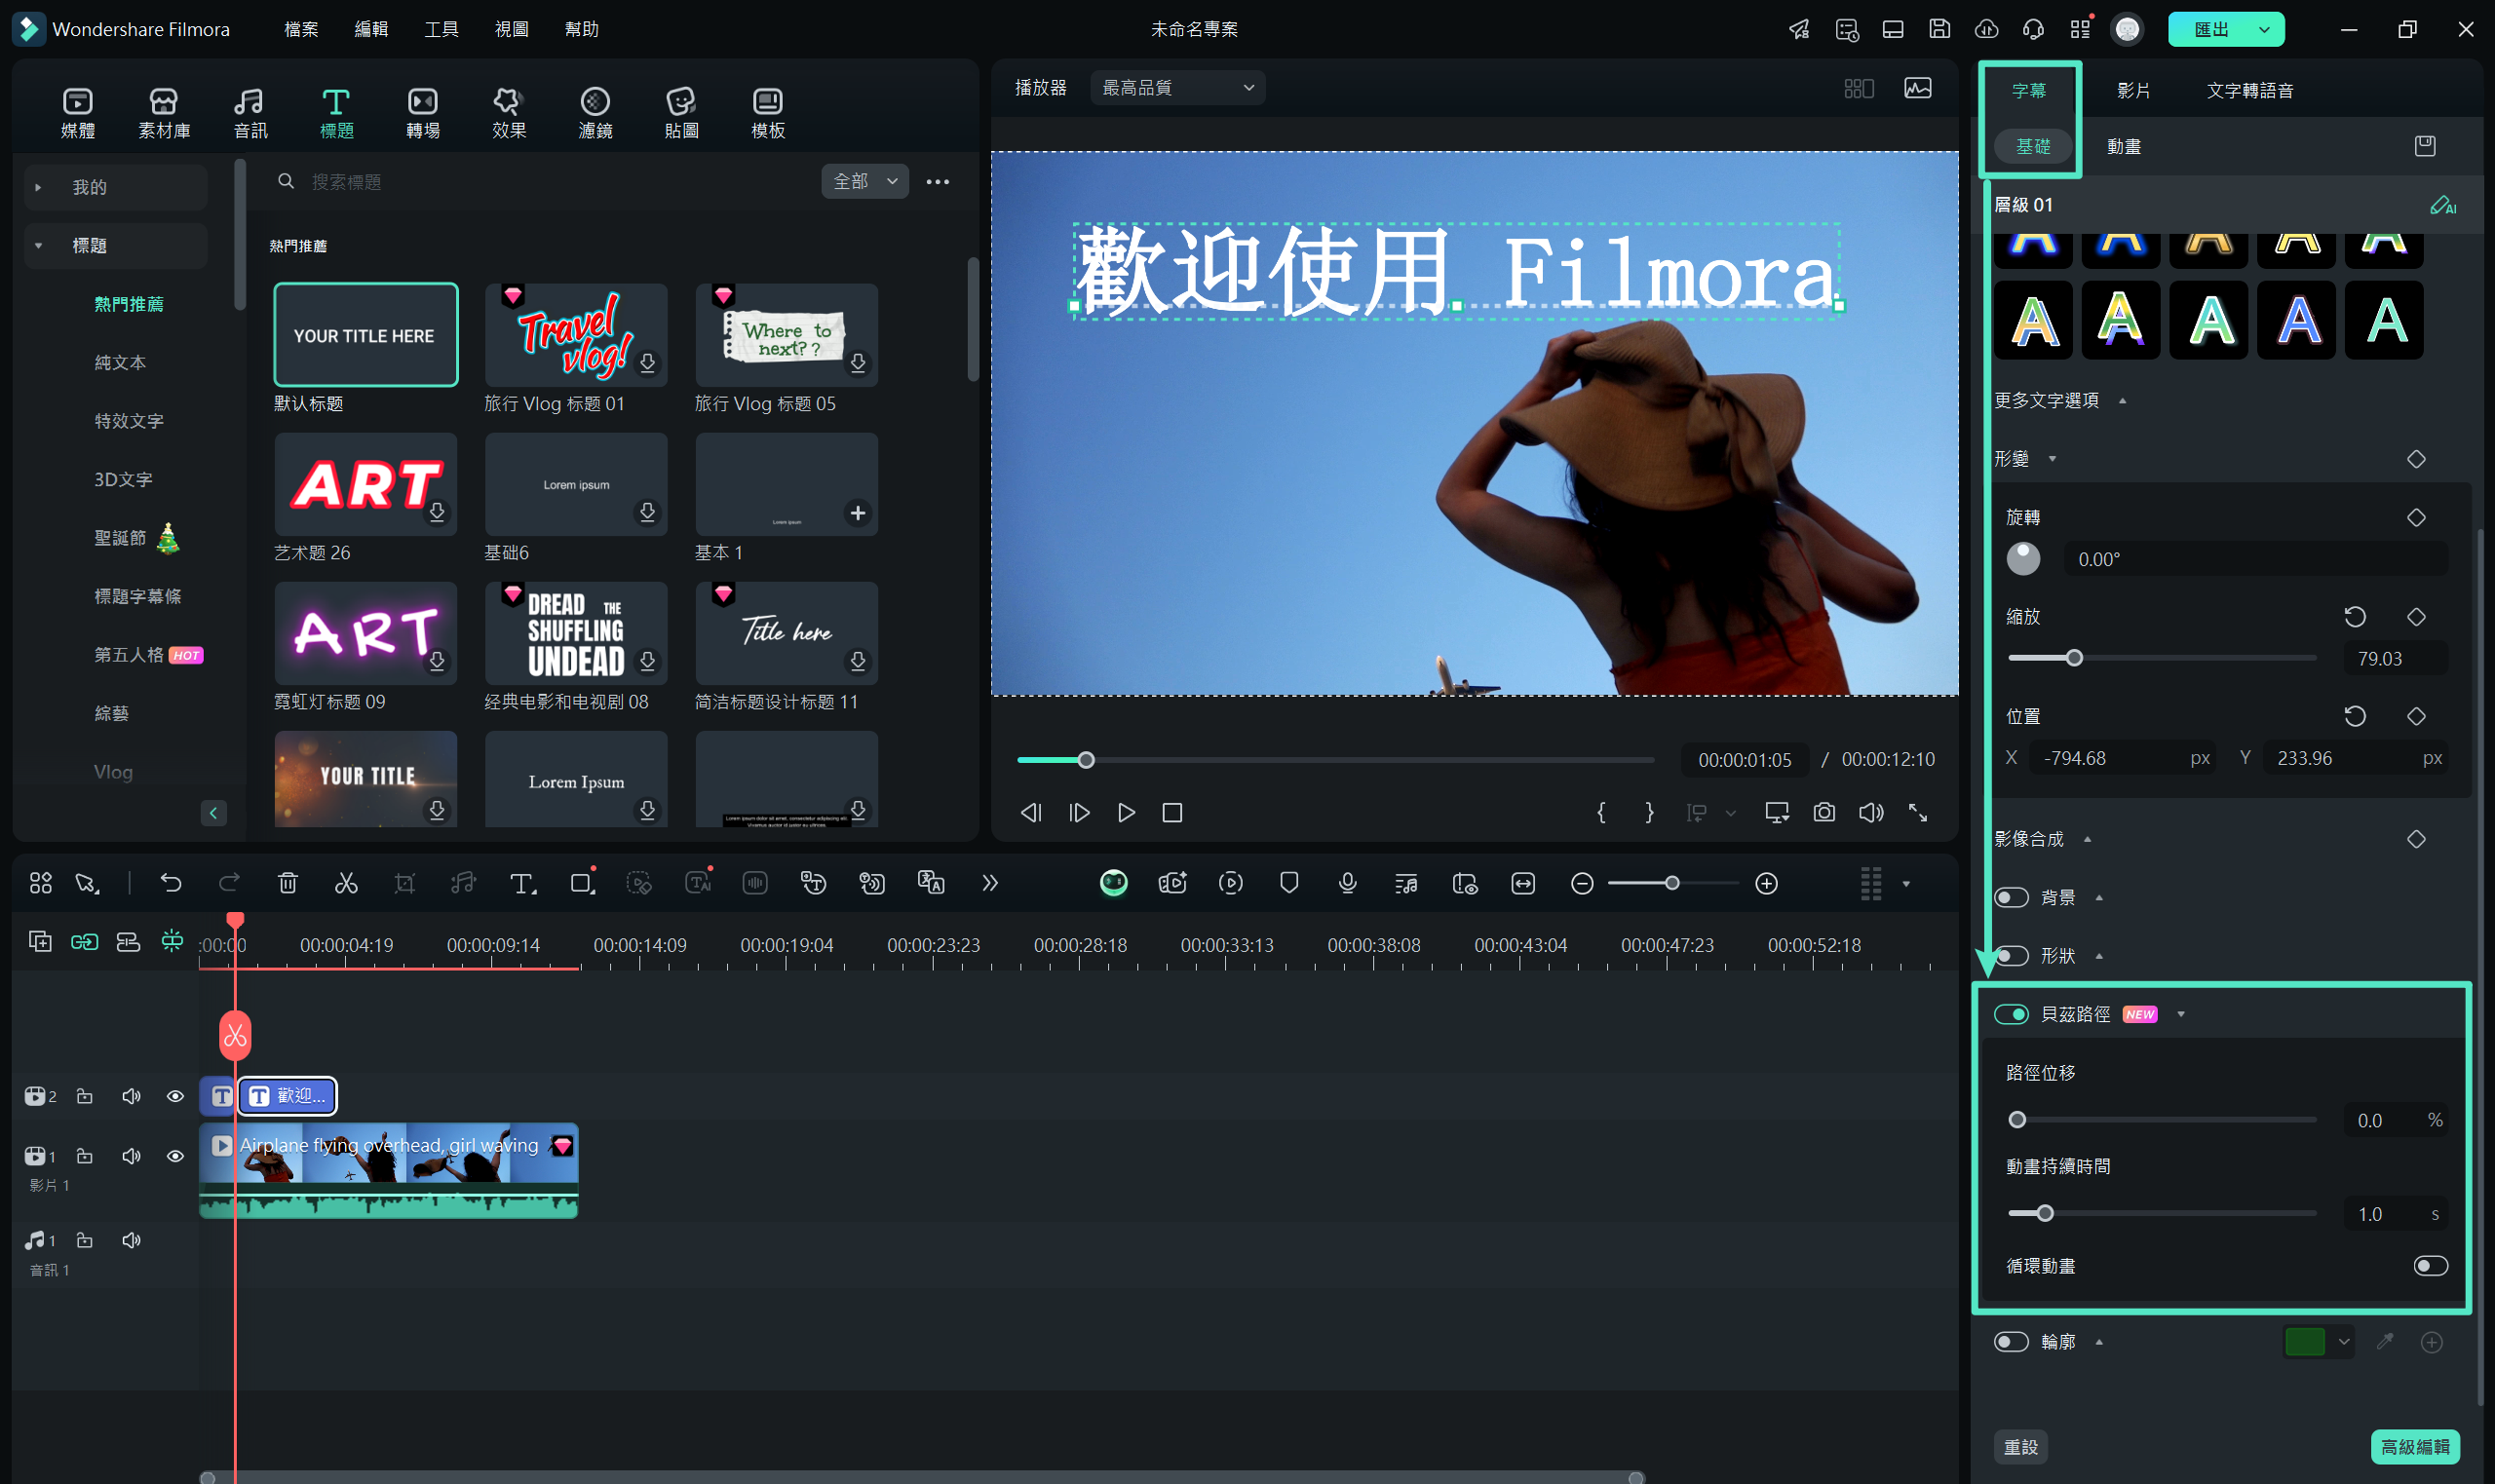Toggle the 輪廓 outline switch

[x=2011, y=1342]
